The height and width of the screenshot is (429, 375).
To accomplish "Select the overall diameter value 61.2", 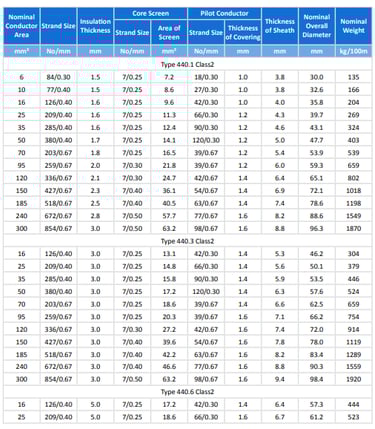I will [x=316, y=417].
